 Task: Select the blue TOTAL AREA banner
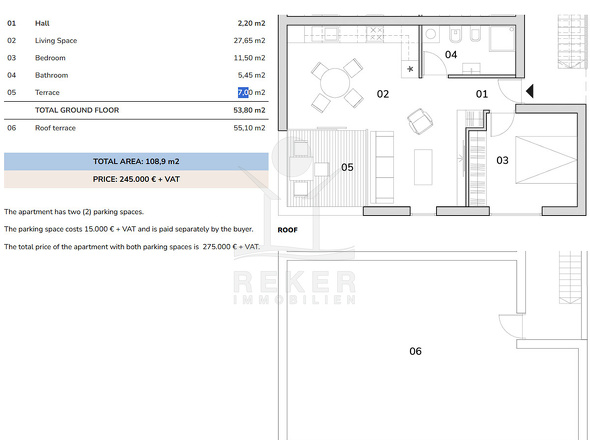coord(136,161)
